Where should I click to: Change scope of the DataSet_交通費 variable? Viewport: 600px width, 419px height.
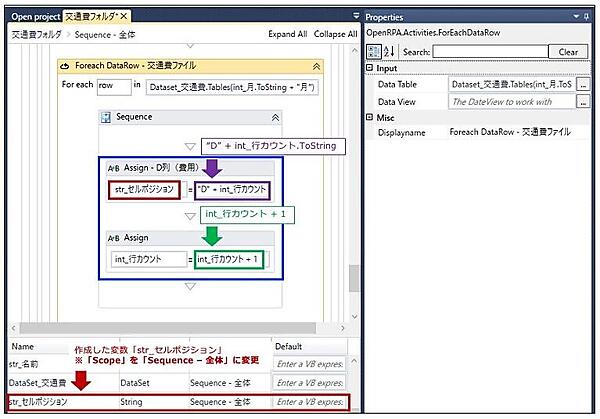click(x=220, y=383)
